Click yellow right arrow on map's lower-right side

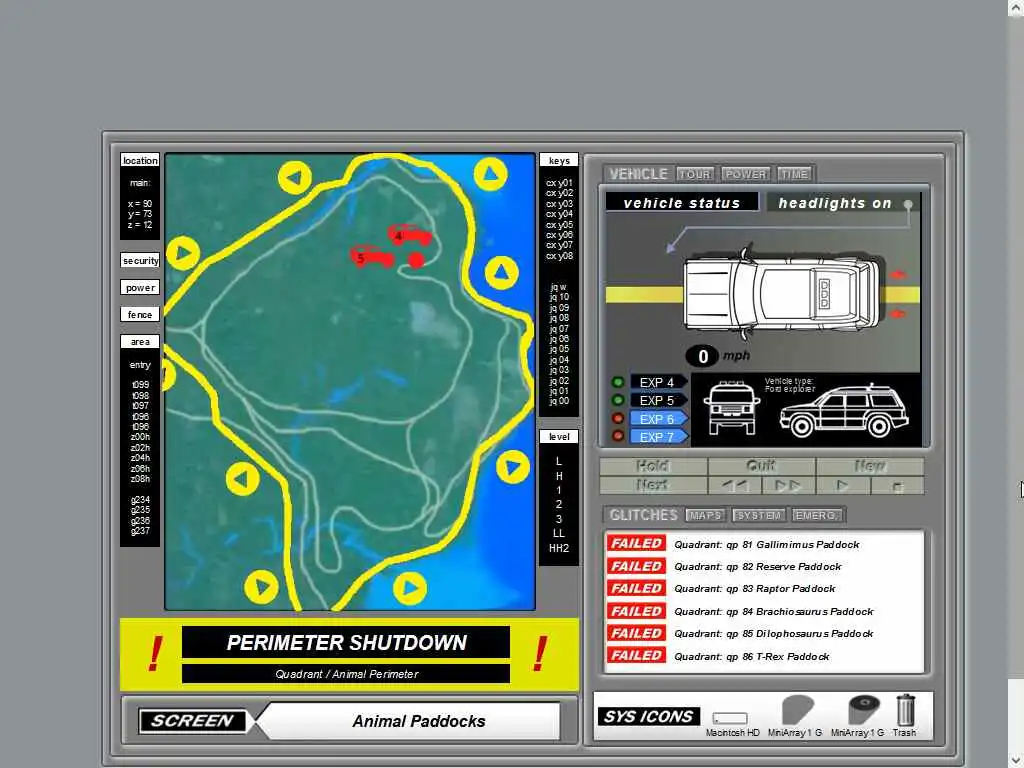point(513,466)
